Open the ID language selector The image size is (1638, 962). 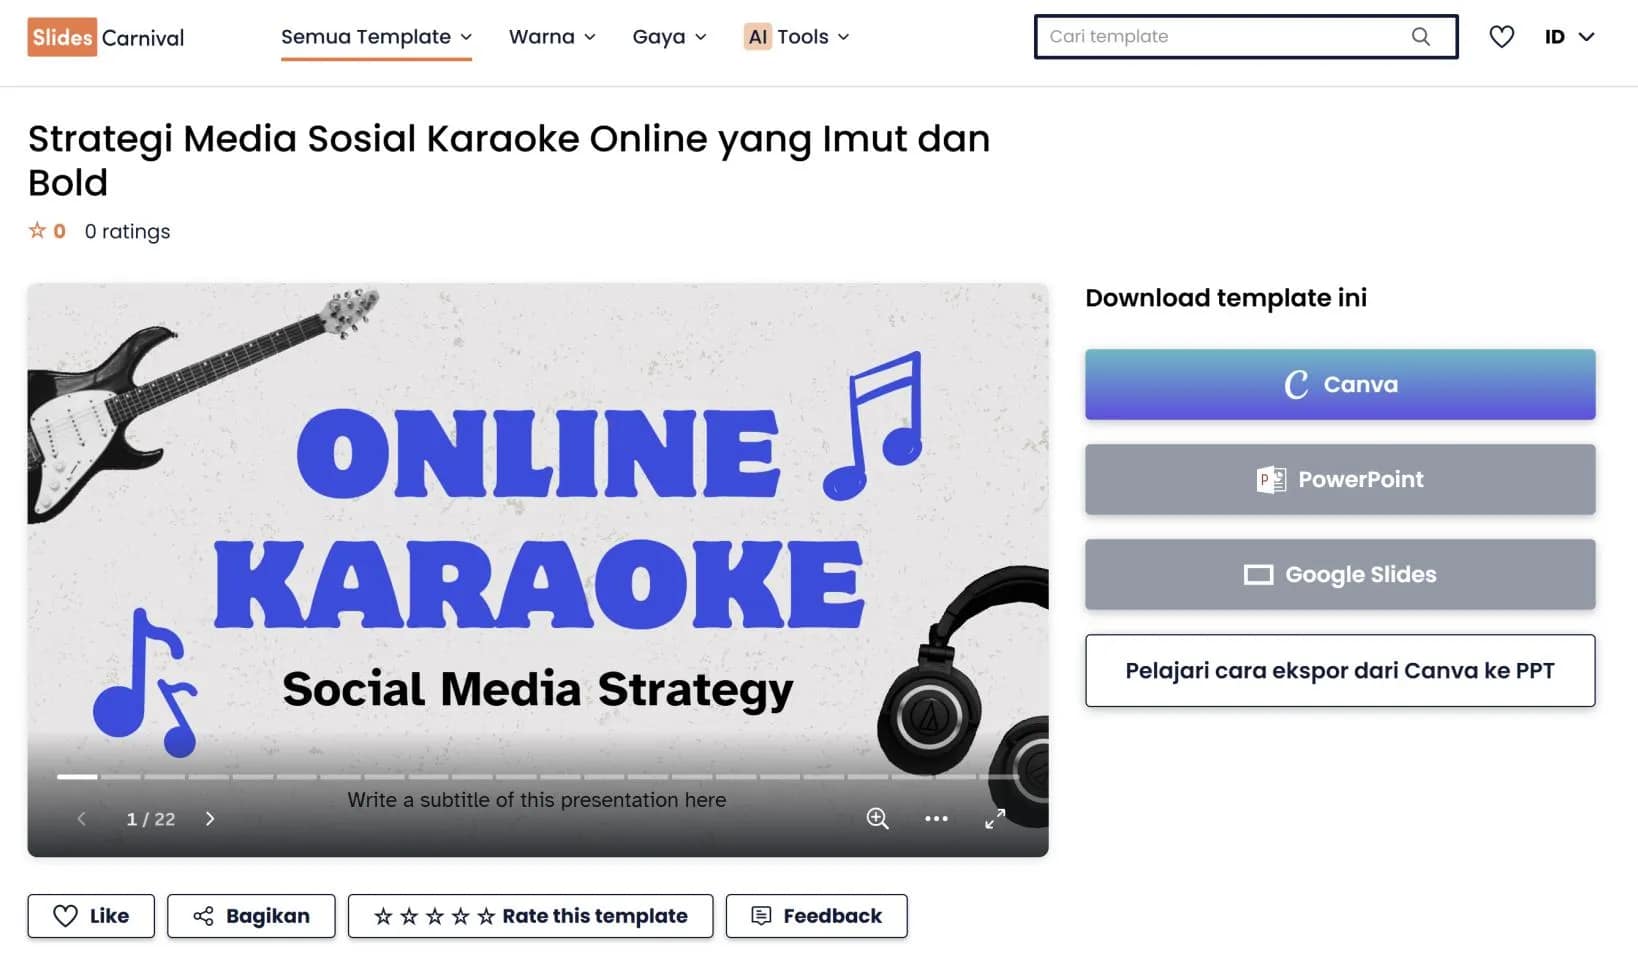pyautogui.click(x=1567, y=36)
